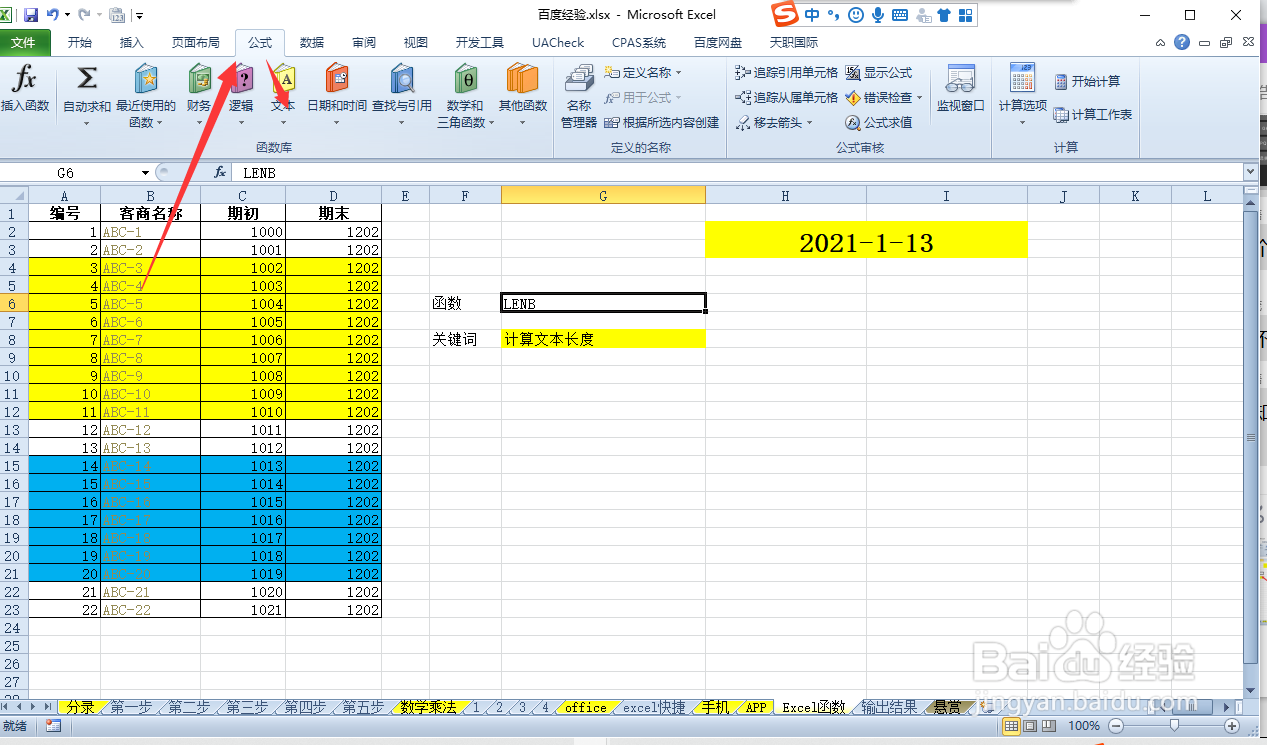Screen dimensions: 1267x745
Task: Select the 输出结果 sheet tab
Action: point(889,707)
